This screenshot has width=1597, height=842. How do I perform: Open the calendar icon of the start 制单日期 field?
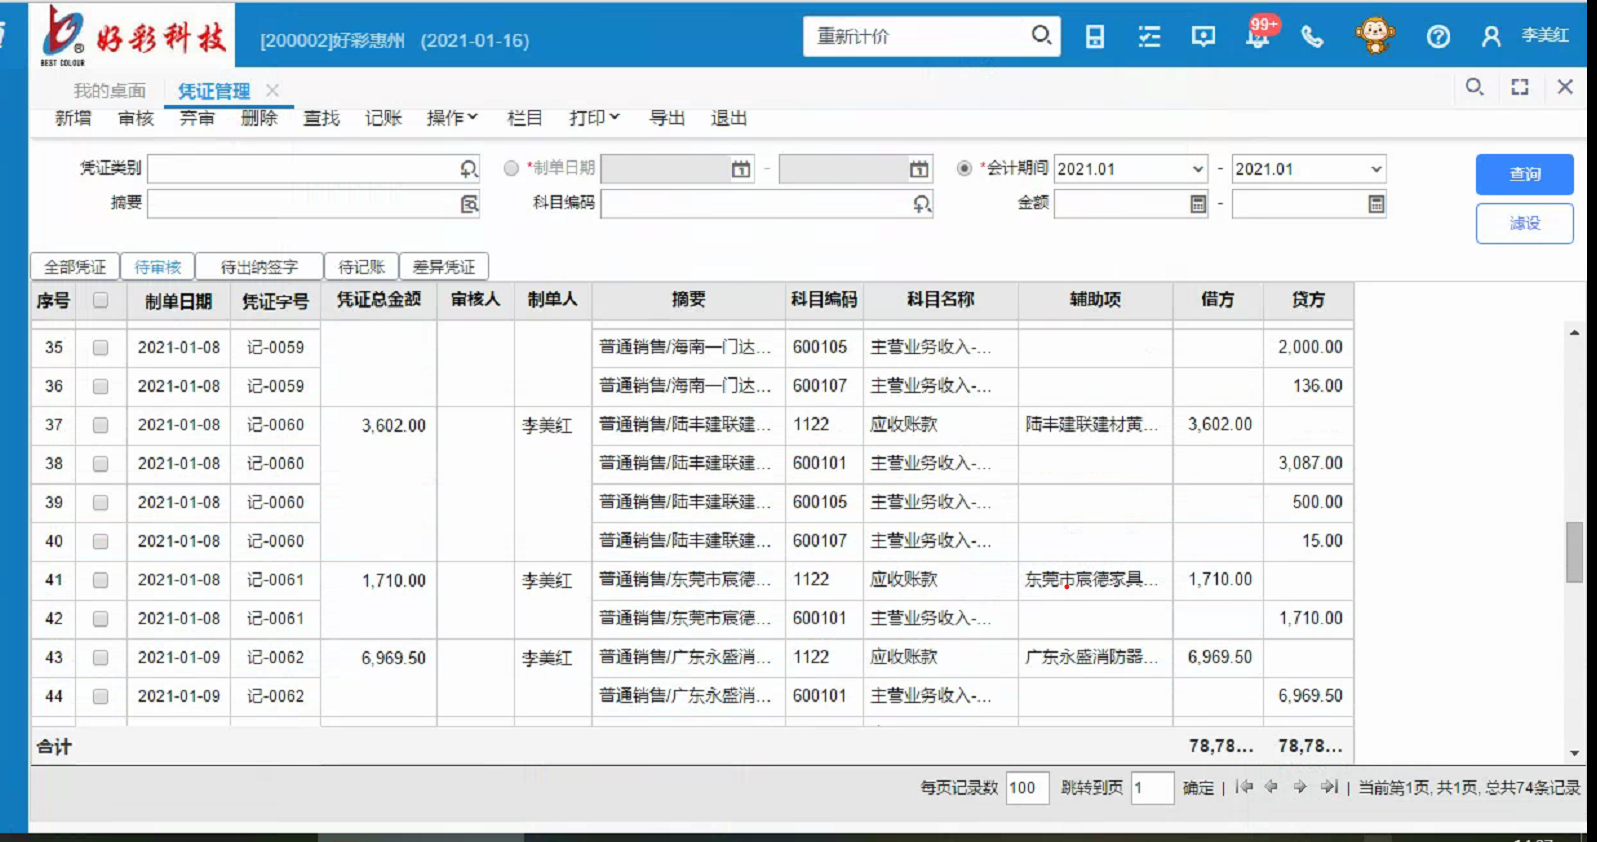[740, 169]
